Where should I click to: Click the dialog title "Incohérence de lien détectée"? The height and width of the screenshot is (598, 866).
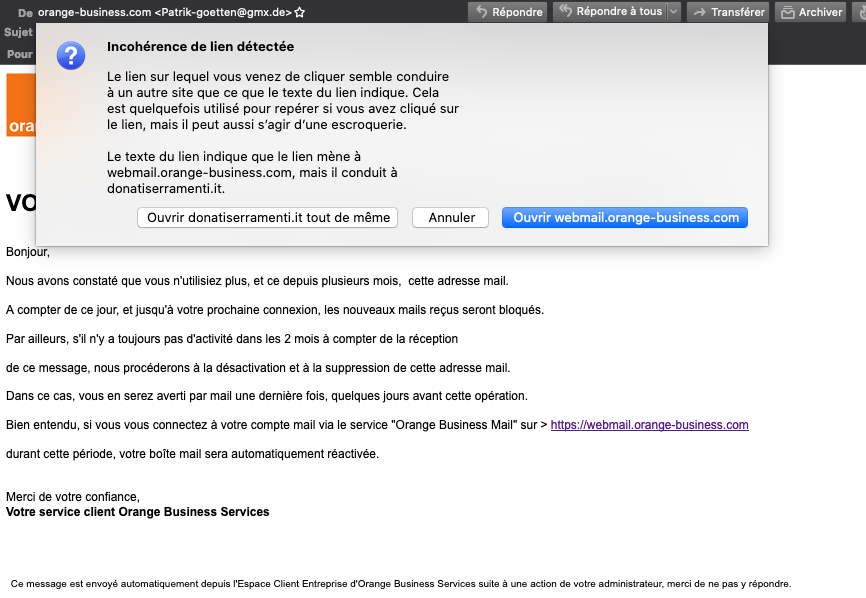tap(200, 47)
